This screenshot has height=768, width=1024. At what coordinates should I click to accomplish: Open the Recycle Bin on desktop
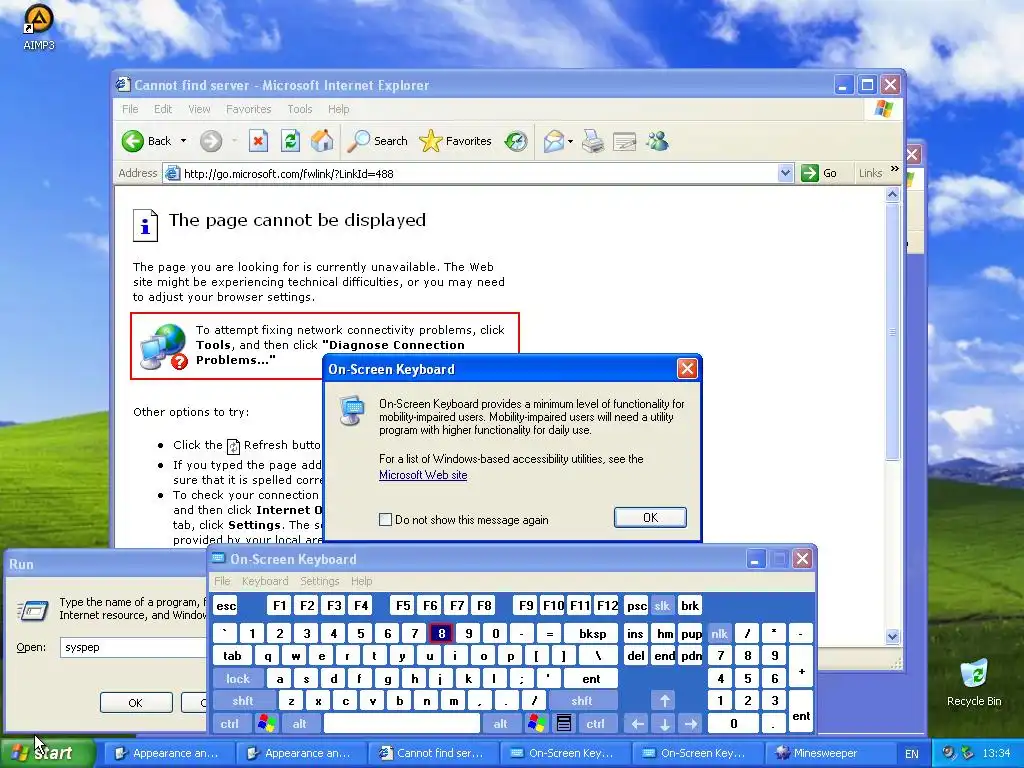[x=974, y=682]
